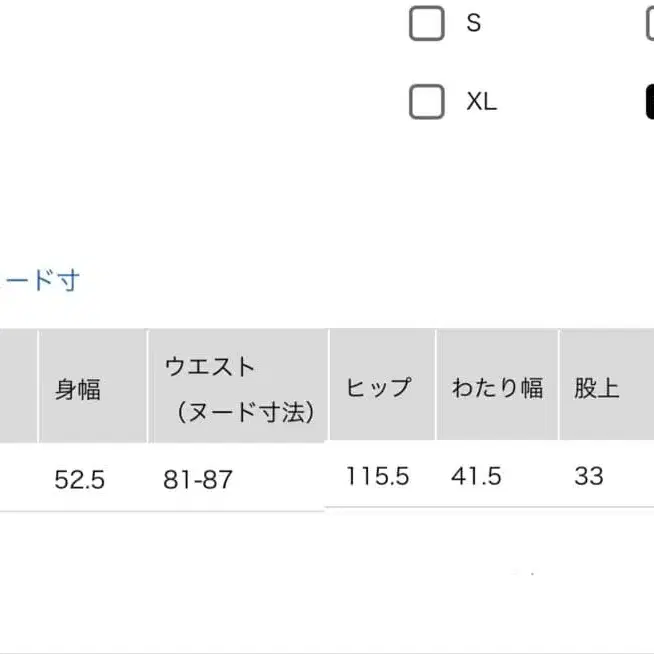The width and height of the screenshot is (654, 654).
Task: Click the 81-87 waist value
Action: coord(198,479)
